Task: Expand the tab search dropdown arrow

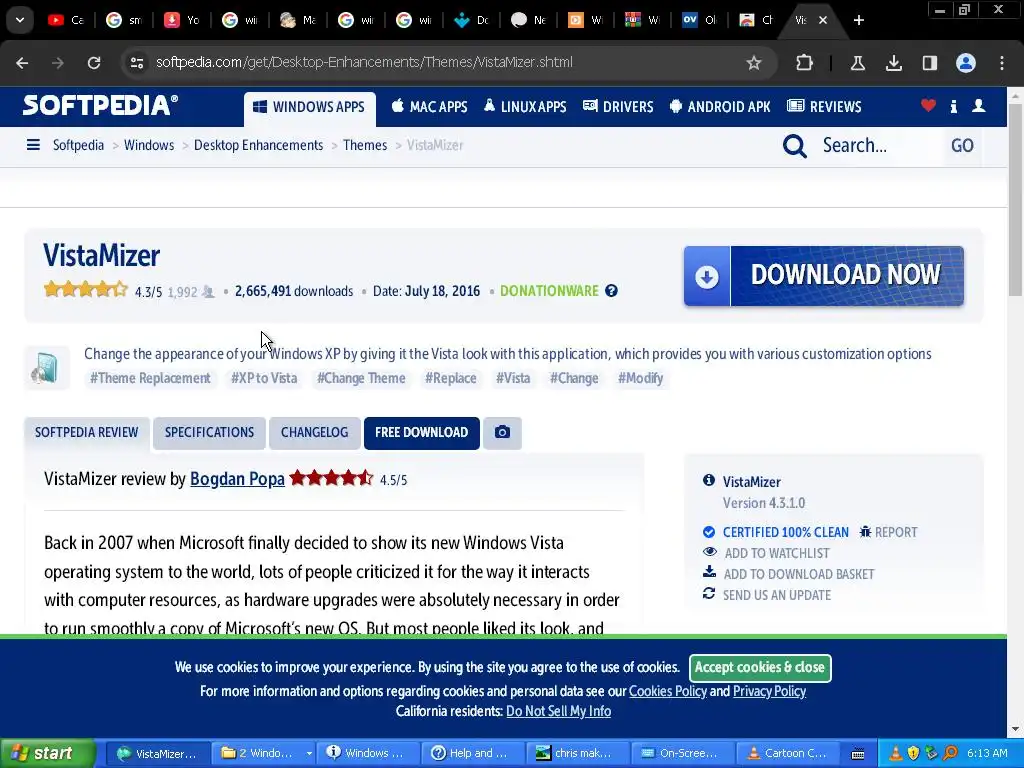Action: pyautogui.click(x=20, y=20)
